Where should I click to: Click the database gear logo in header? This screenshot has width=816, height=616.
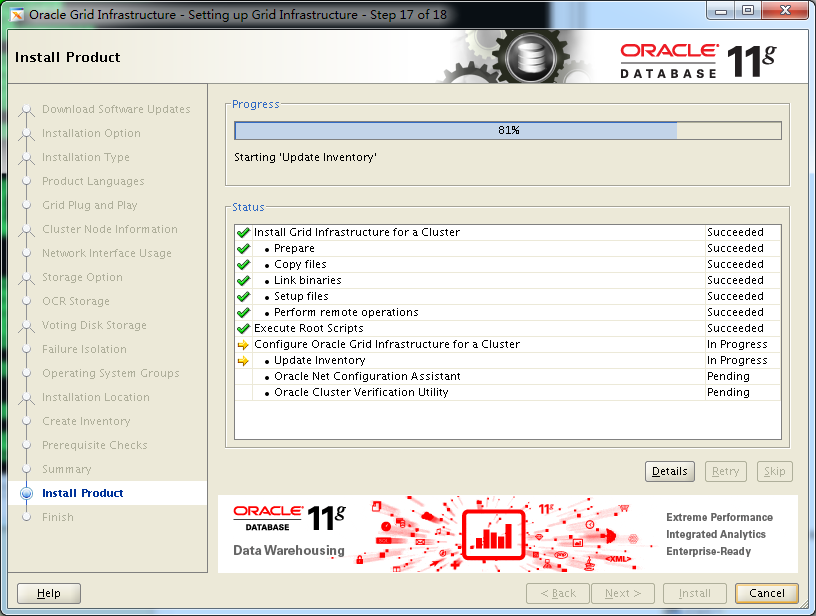tap(531, 56)
